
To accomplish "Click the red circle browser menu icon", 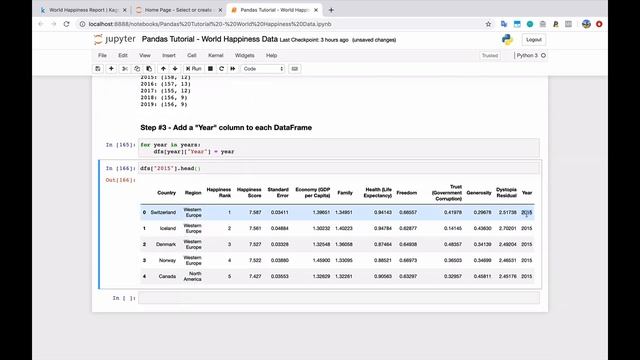I will pos(599,24).
